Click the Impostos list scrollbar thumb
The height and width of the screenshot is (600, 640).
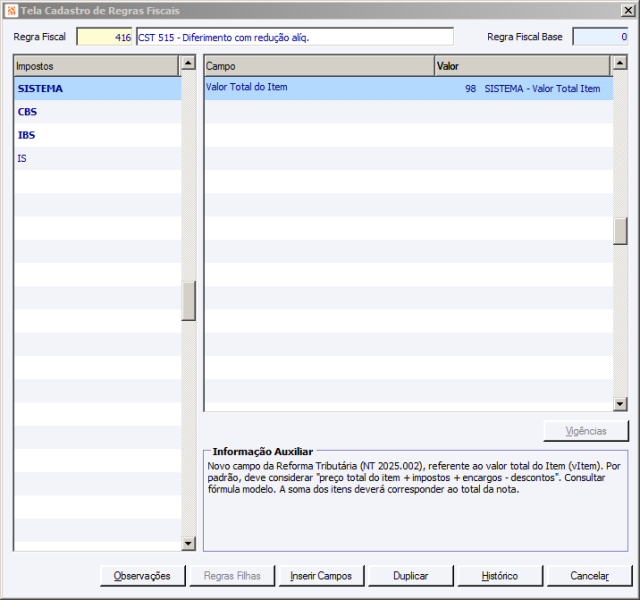(188, 301)
